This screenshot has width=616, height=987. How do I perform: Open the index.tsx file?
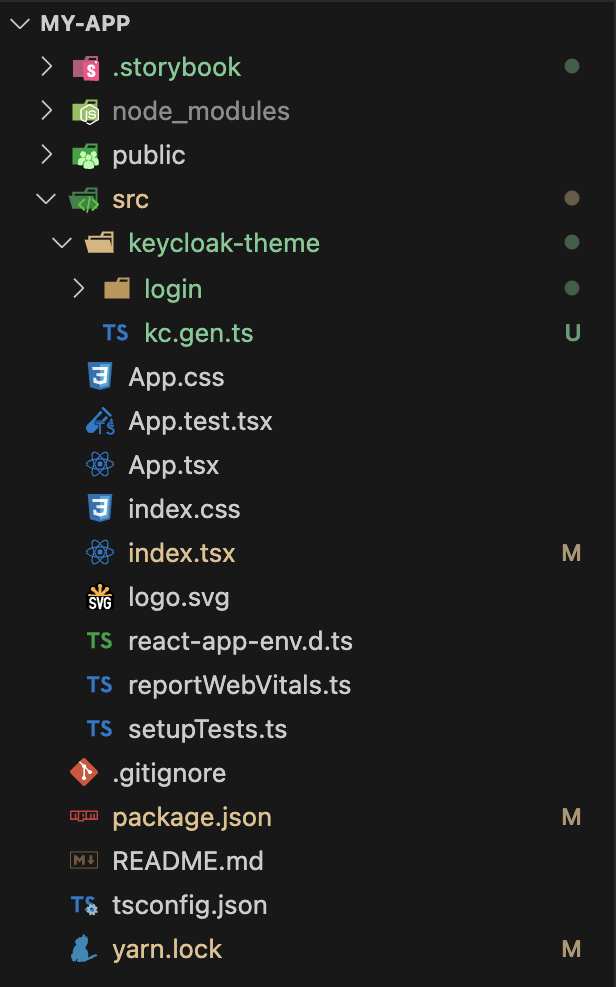pos(182,553)
